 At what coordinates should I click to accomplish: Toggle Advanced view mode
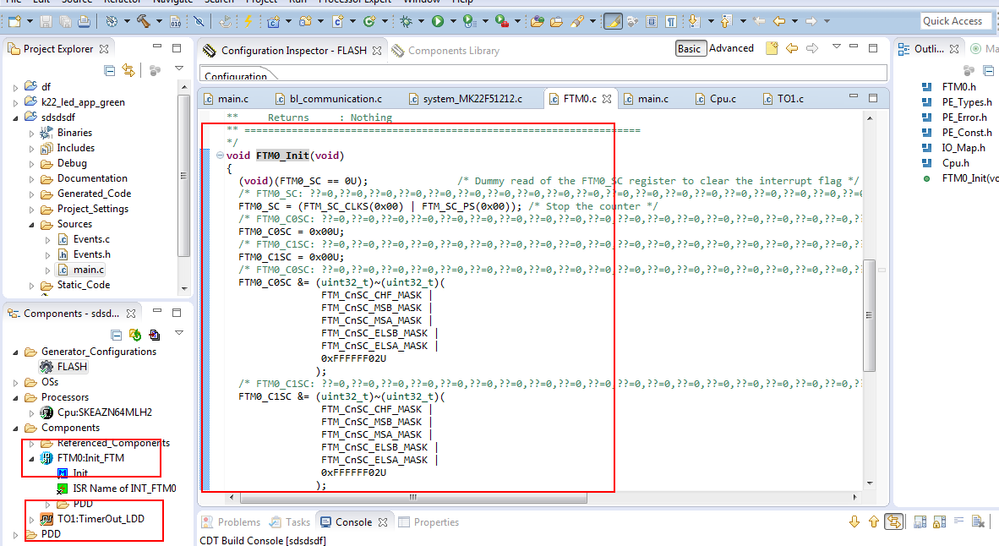tap(731, 48)
